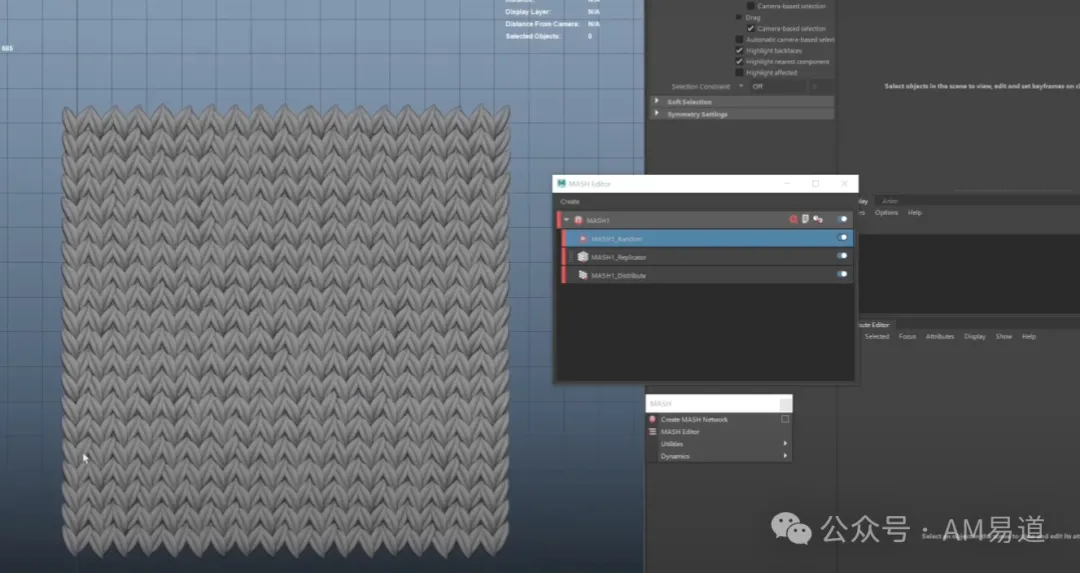Collapse the Drag section arrow

click(x=739, y=17)
